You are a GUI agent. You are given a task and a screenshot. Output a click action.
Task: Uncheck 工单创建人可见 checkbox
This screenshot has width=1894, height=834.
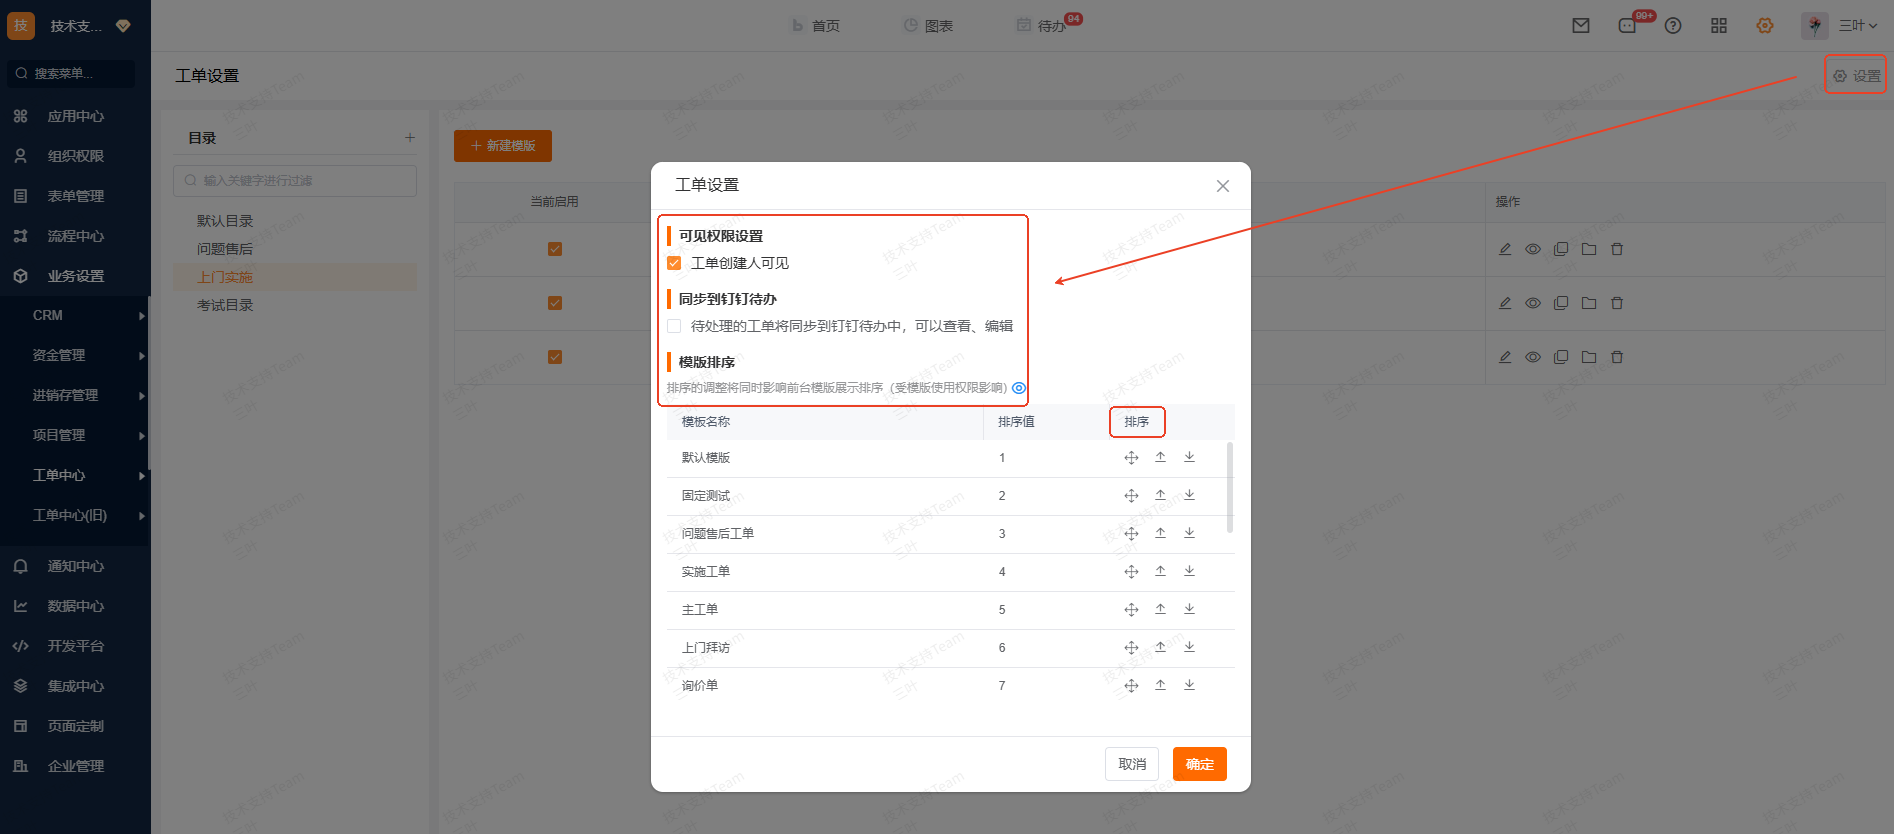[674, 263]
